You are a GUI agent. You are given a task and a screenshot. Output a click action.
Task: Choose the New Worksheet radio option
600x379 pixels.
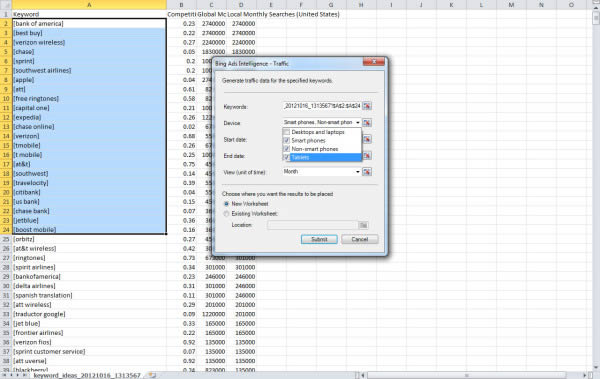point(227,204)
